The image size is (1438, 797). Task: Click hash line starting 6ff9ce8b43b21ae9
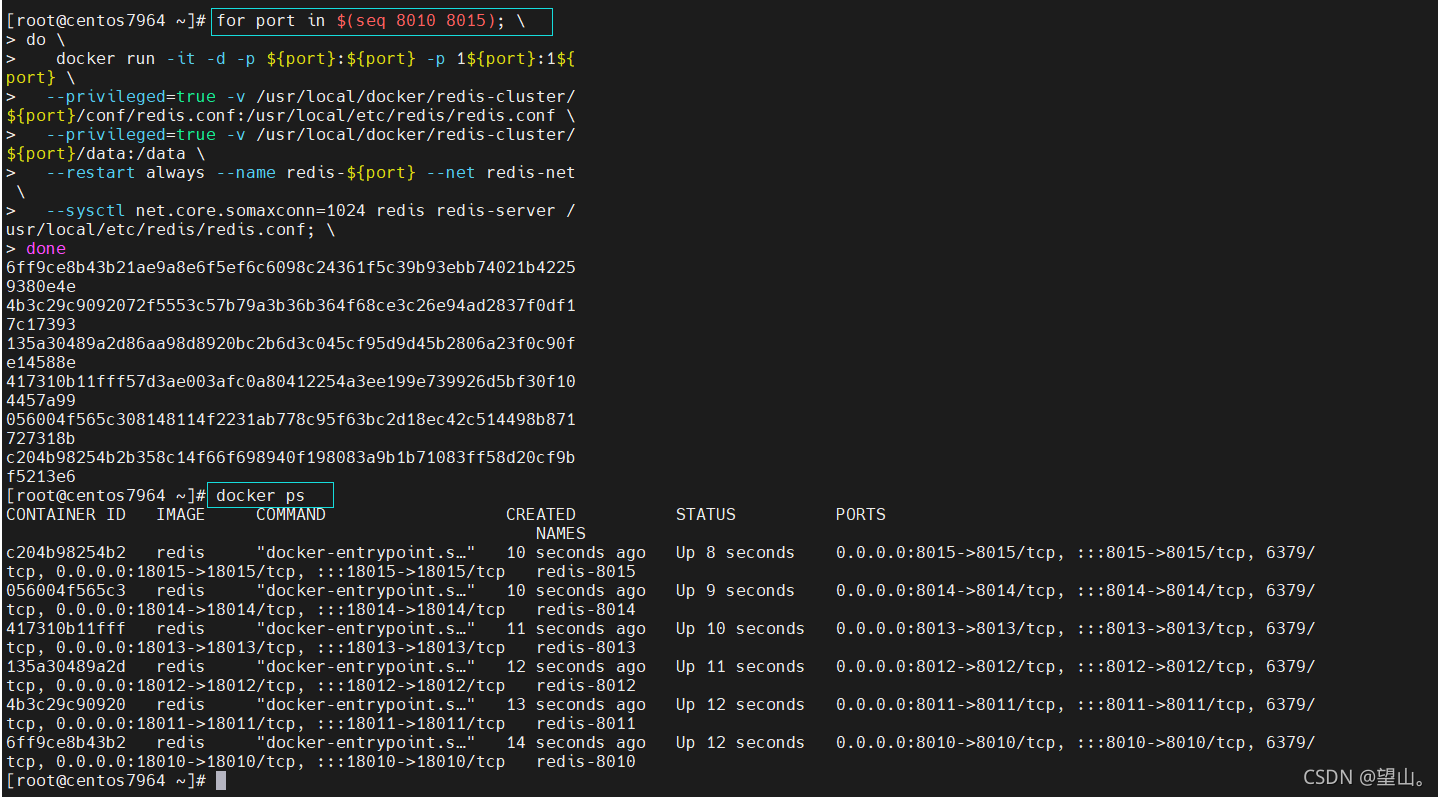(x=291, y=268)
